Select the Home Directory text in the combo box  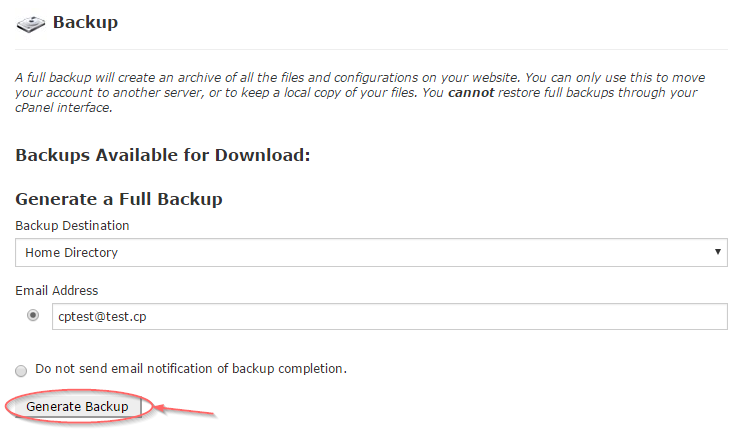(x=71, y=252)
